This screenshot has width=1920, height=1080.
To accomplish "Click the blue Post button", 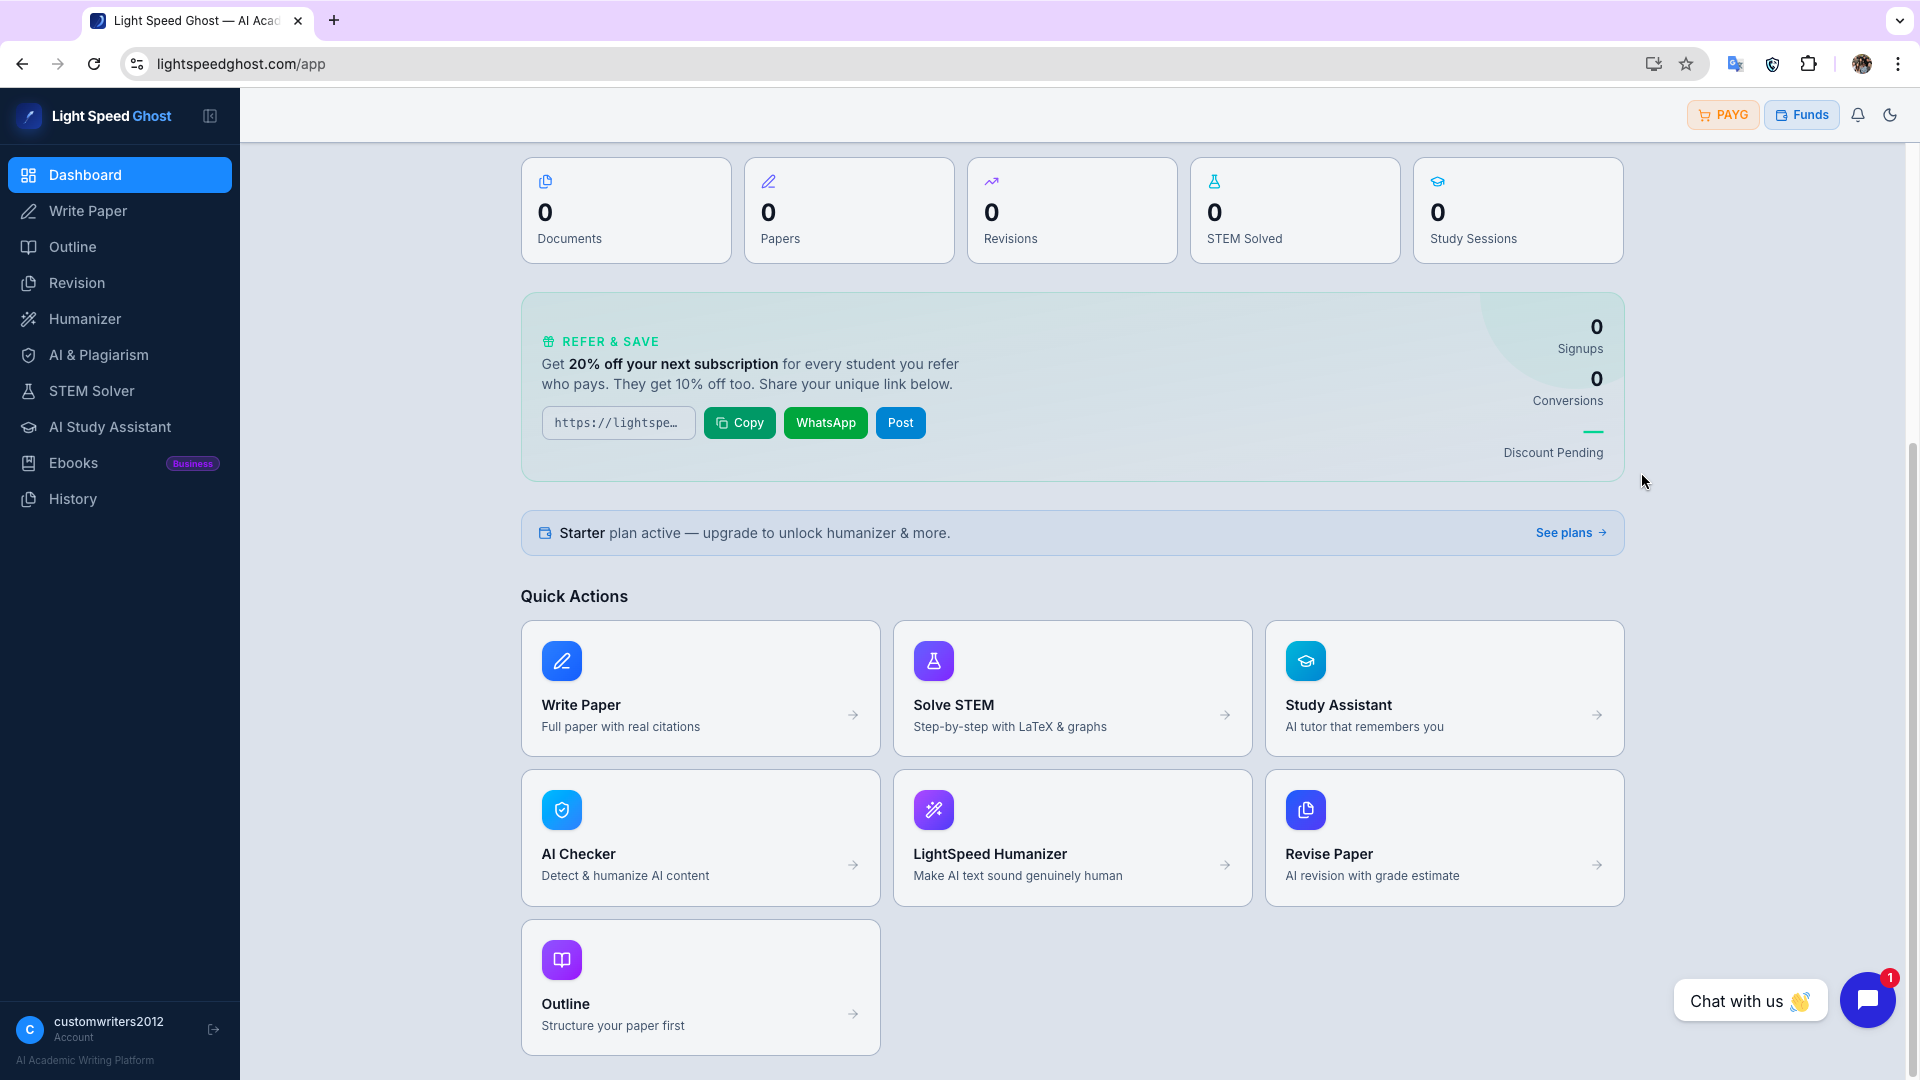I will pos(901,423).
